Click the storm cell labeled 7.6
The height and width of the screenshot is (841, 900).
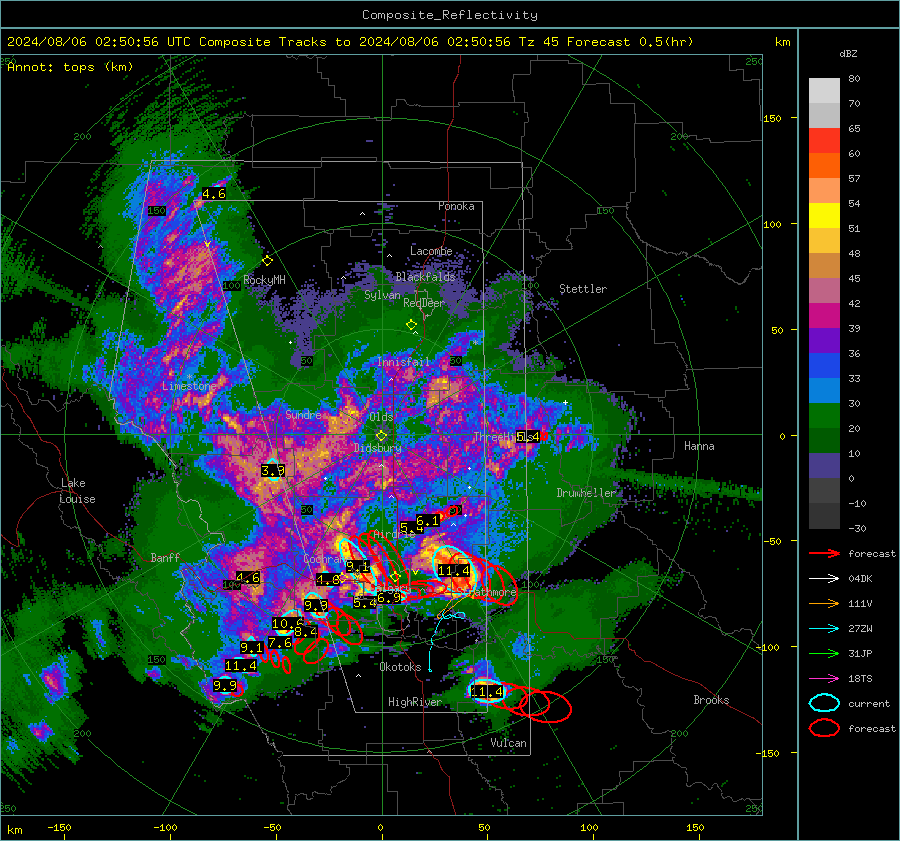click(280, 643)
